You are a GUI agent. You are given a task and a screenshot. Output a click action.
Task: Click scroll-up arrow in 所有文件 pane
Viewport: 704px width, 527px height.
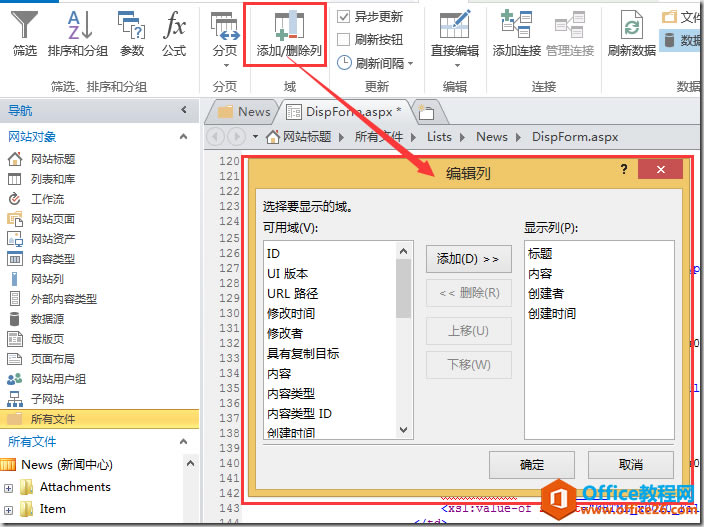(x=190, y=463)
